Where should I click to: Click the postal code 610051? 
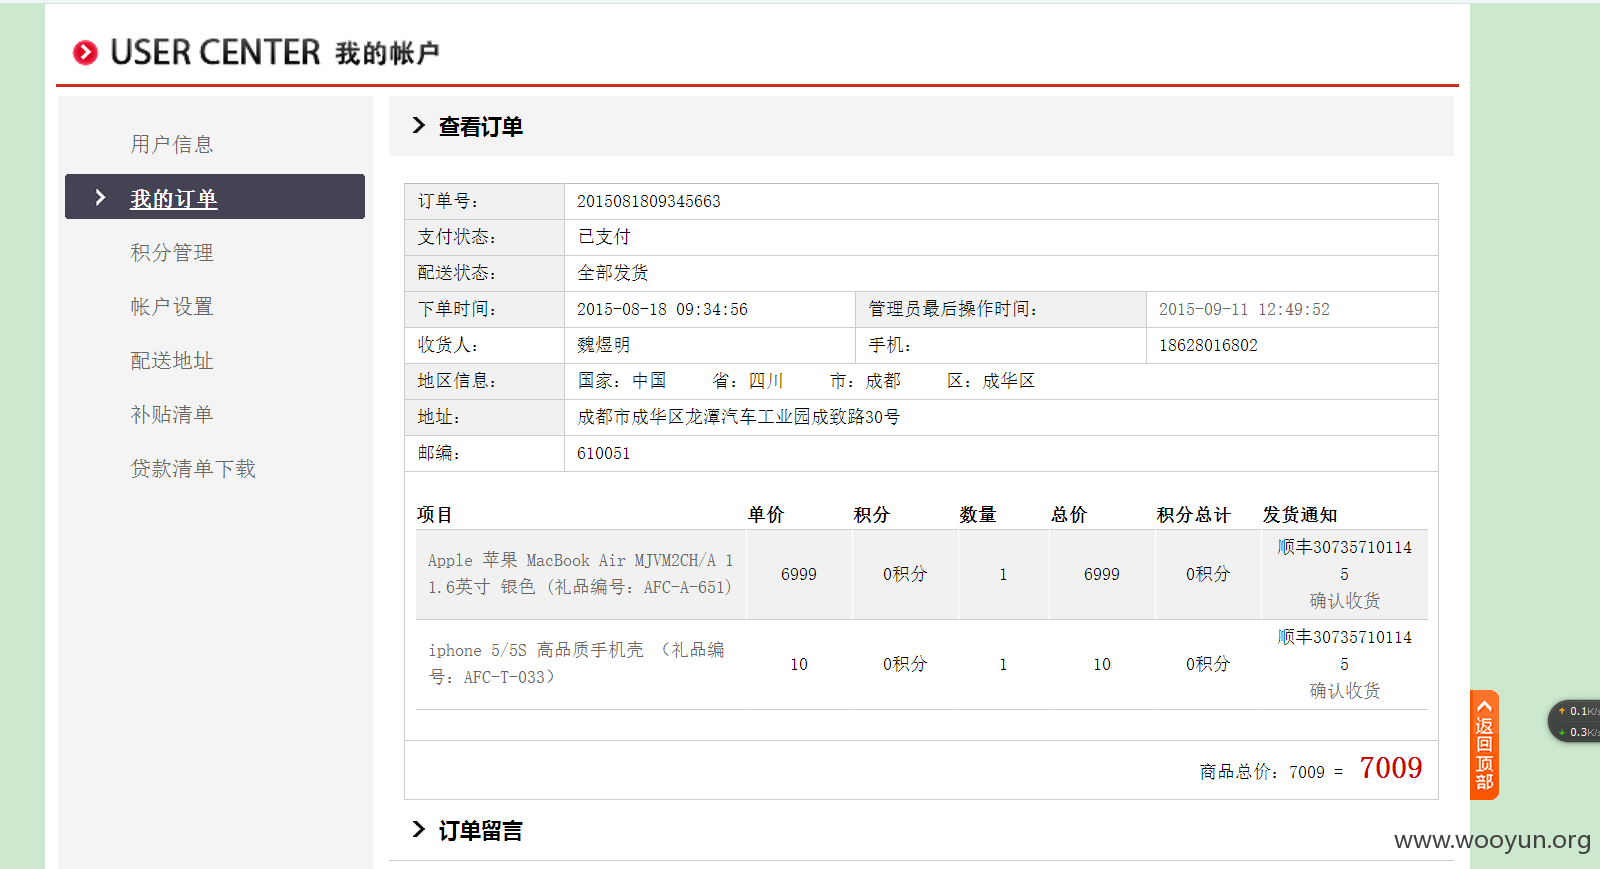[603, 453]
